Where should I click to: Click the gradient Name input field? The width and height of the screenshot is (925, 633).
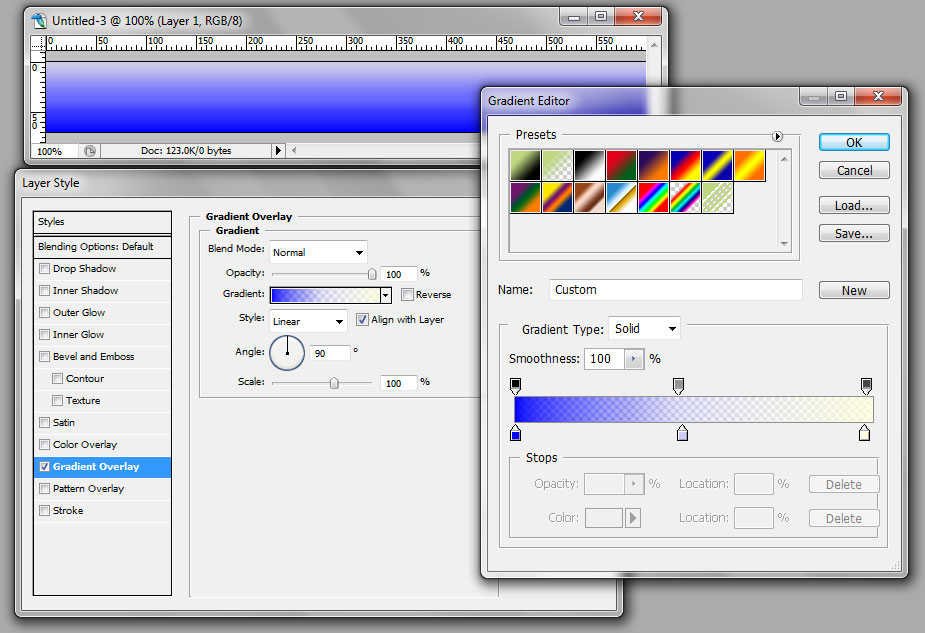pos(675,290)
